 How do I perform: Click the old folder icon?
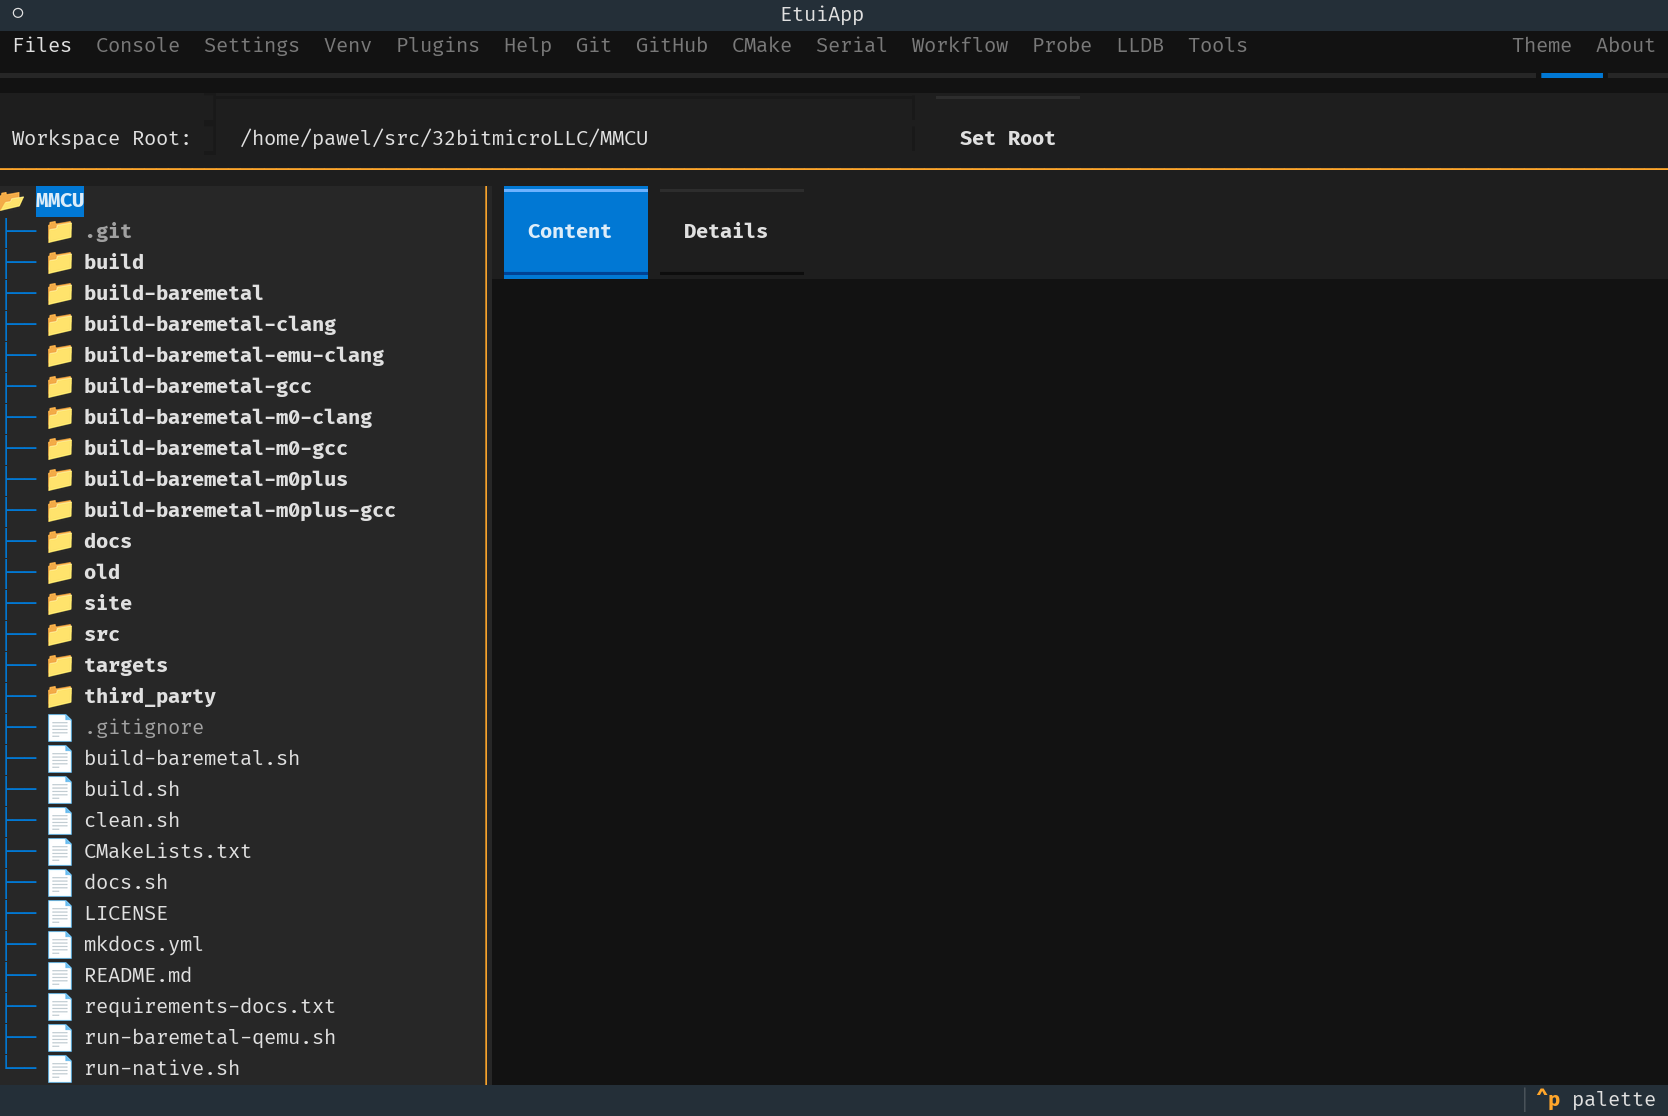pyautogui.click(x=60, y=572)
